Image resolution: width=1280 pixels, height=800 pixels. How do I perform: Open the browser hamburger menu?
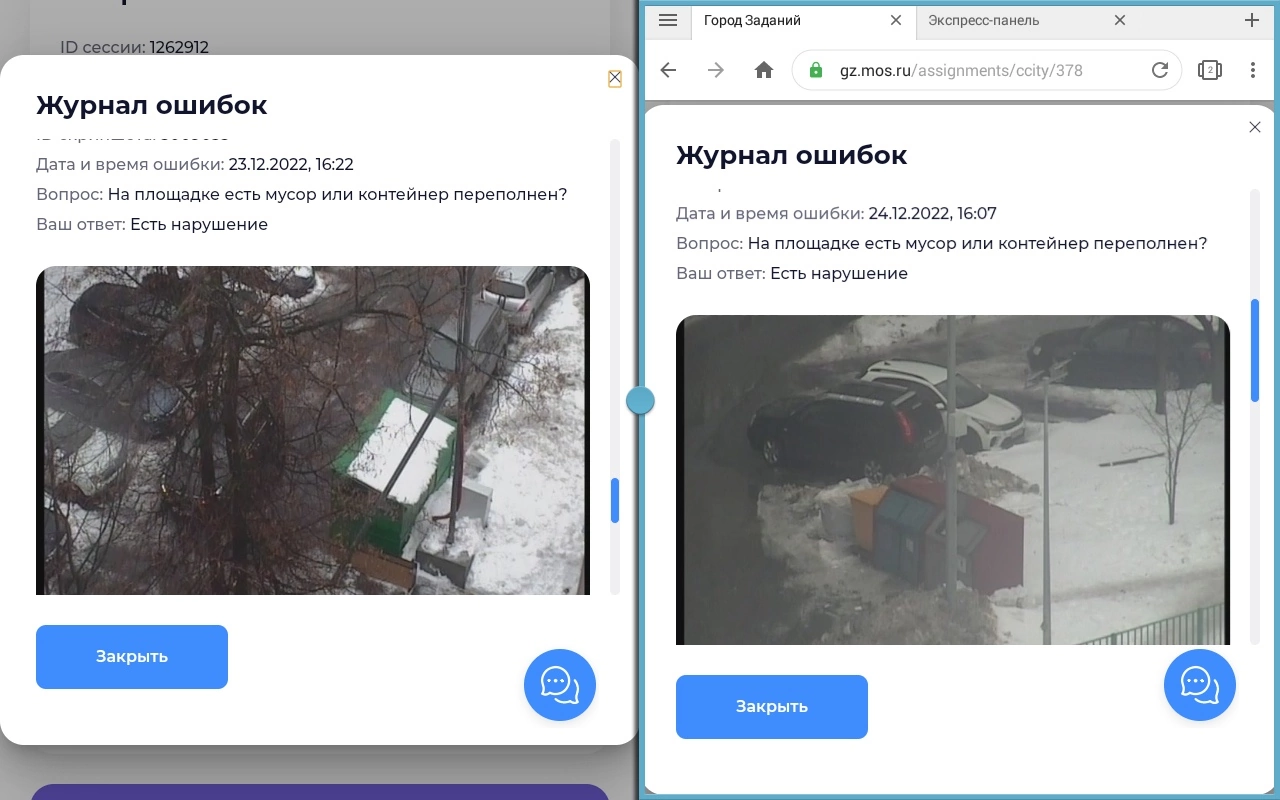(669, 20)
